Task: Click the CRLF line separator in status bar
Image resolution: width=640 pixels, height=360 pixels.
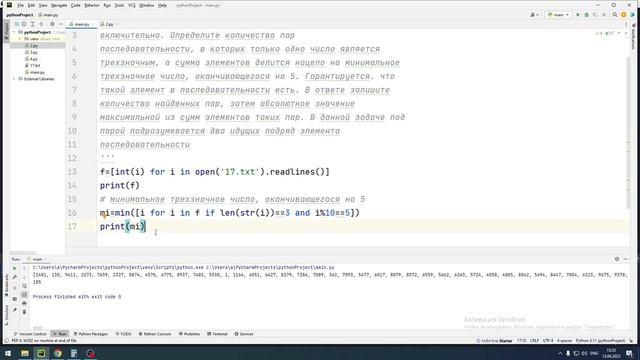Action: click(534, 340)
